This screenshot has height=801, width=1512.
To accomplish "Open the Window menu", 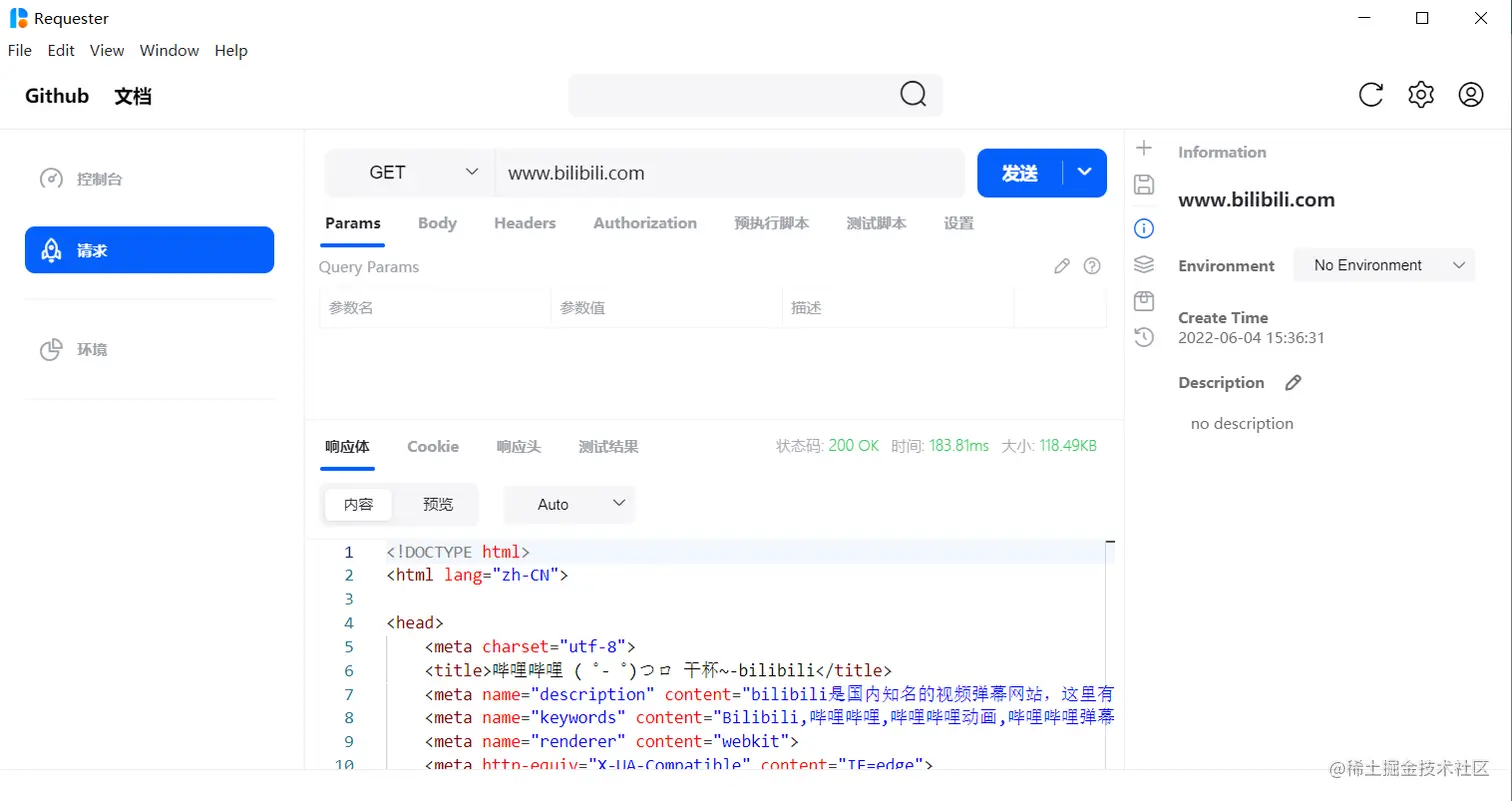I will pyautogui.click(x=169, y=50).
